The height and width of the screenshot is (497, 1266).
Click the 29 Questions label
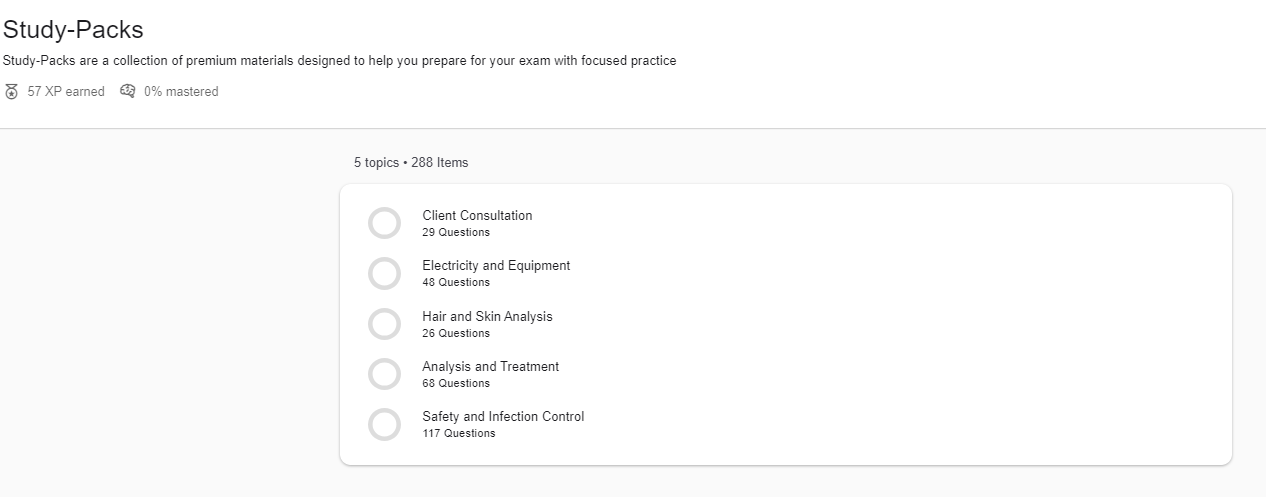point(456,233)
